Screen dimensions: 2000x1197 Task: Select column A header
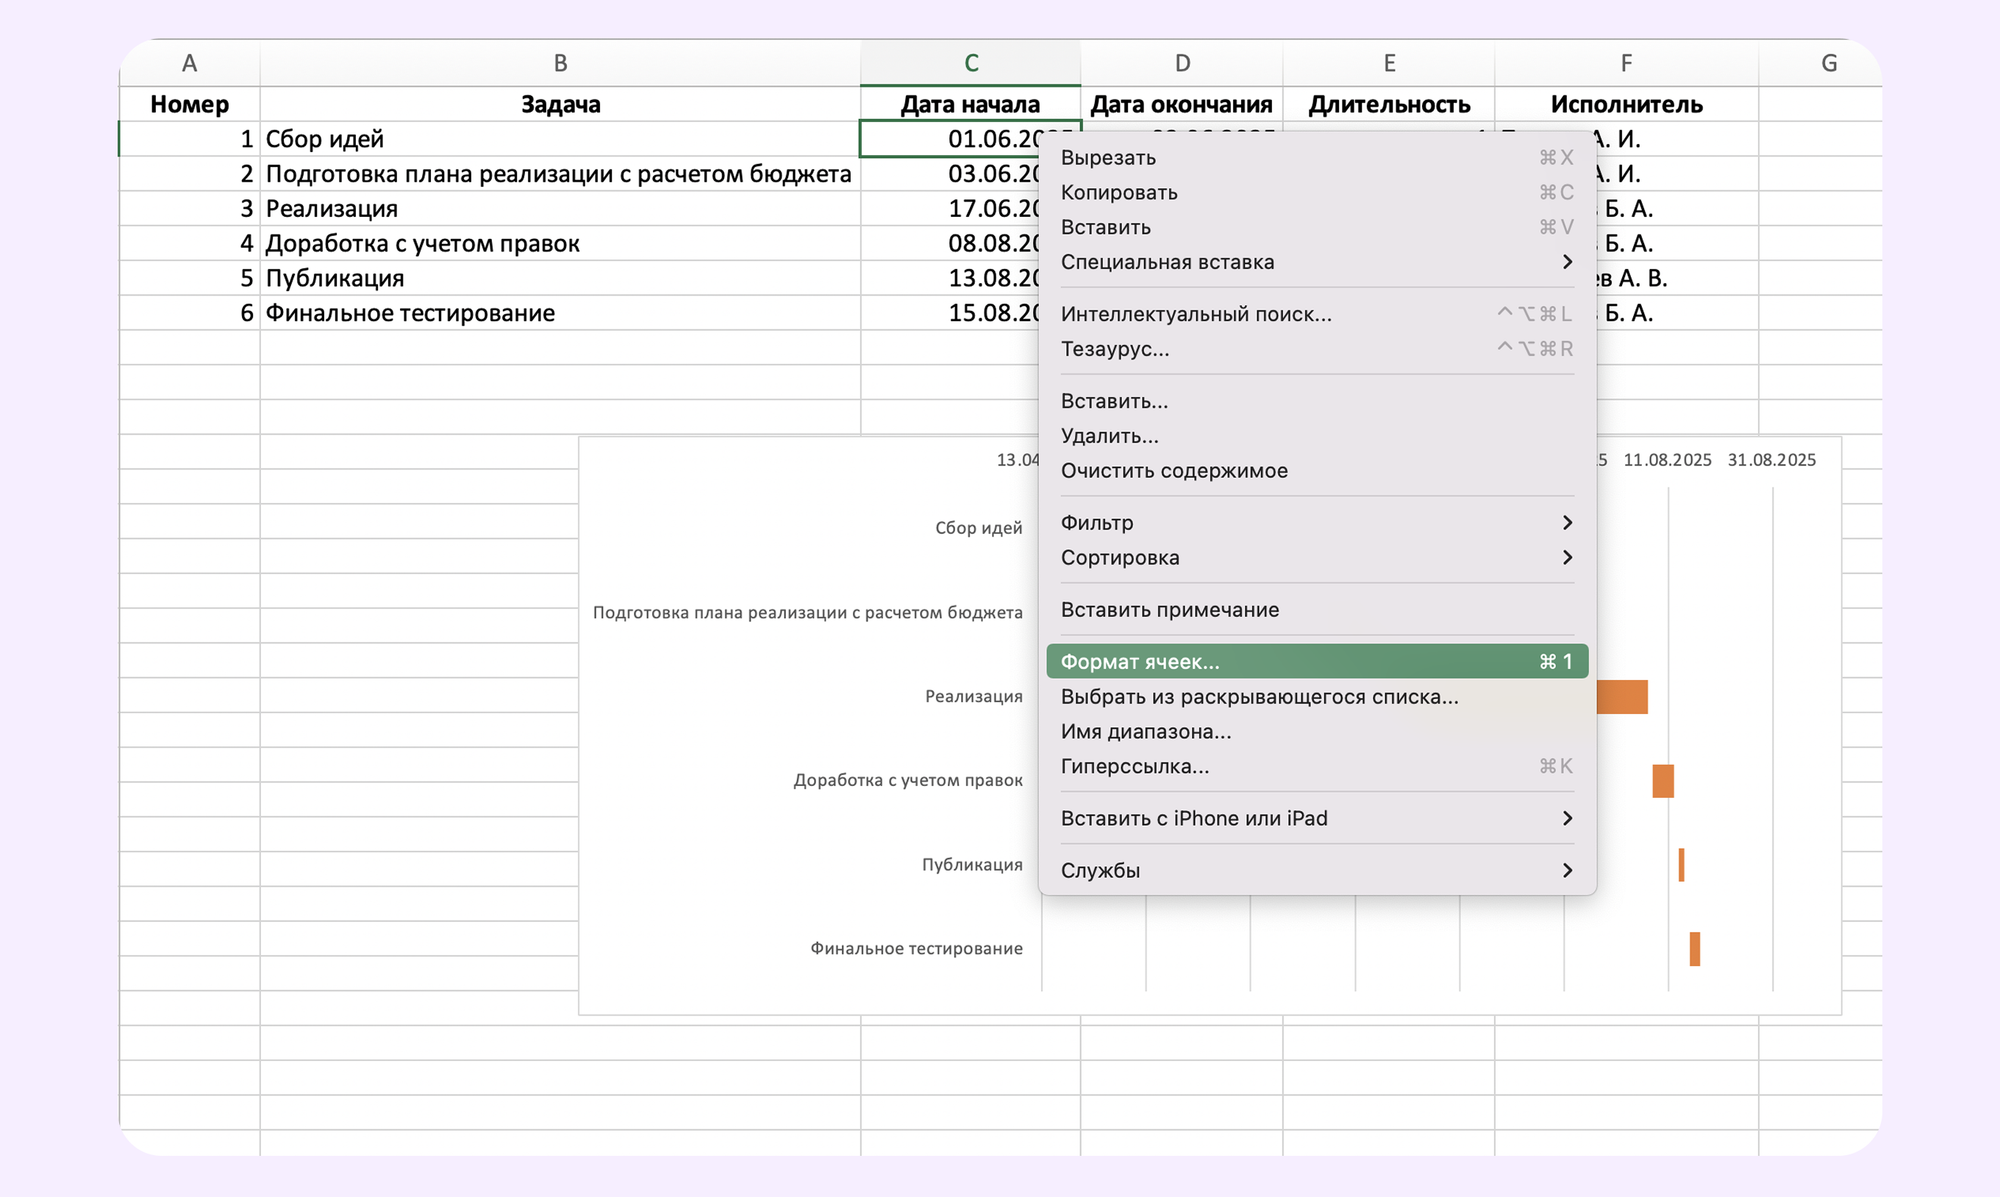point(189,63)
